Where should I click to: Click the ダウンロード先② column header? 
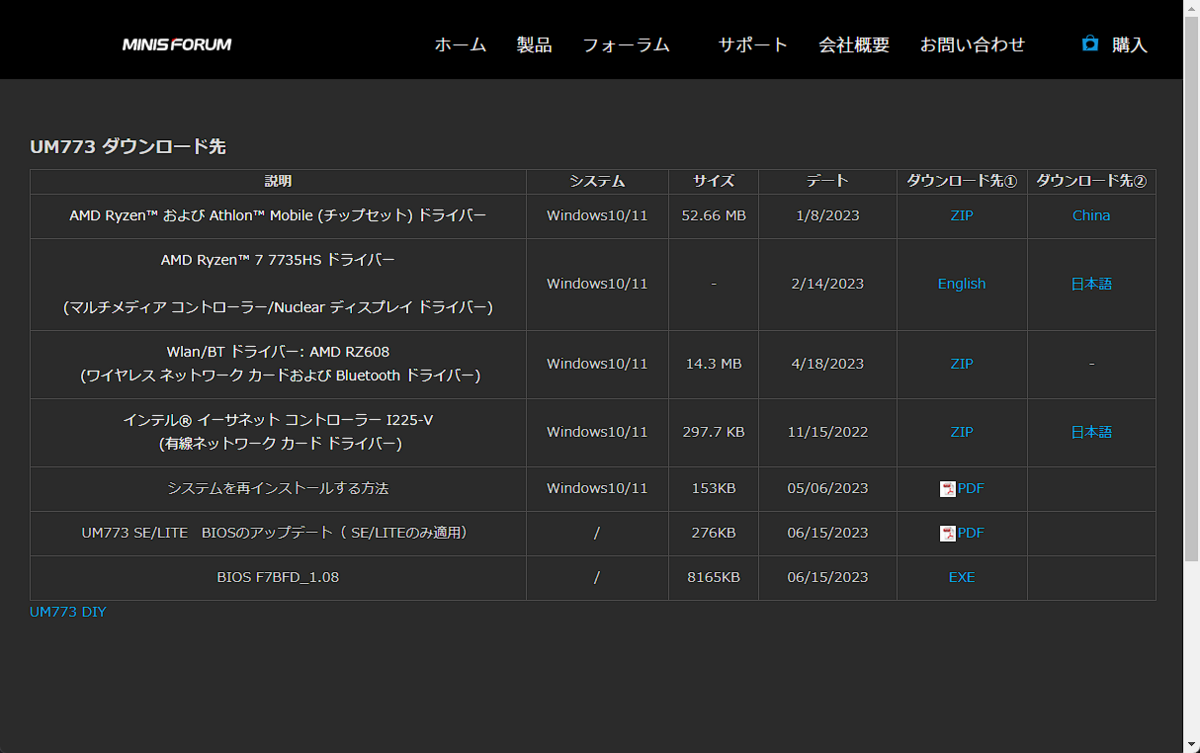point(1091,182)
